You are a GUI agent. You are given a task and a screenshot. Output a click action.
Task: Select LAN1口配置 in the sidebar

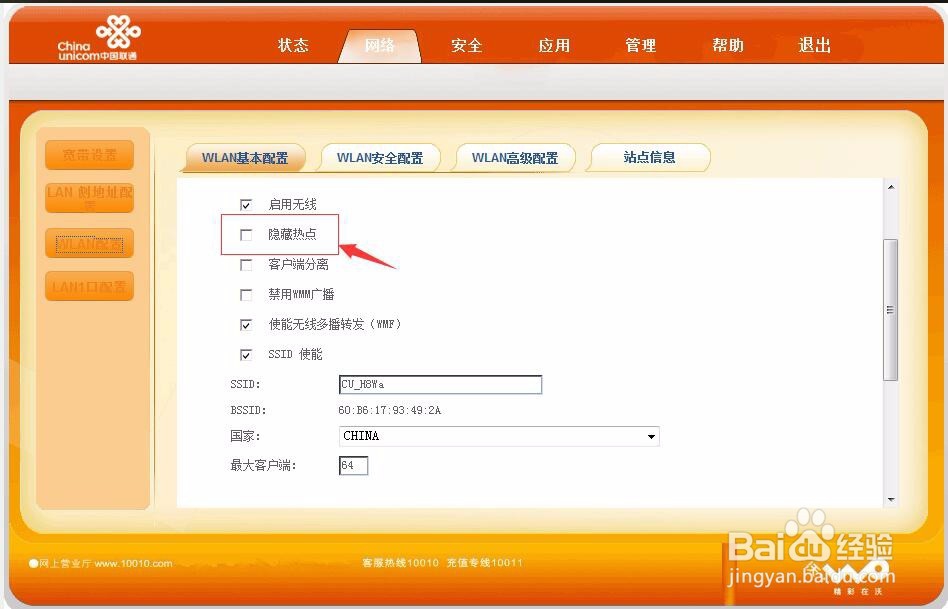click(x=88, y=287)
